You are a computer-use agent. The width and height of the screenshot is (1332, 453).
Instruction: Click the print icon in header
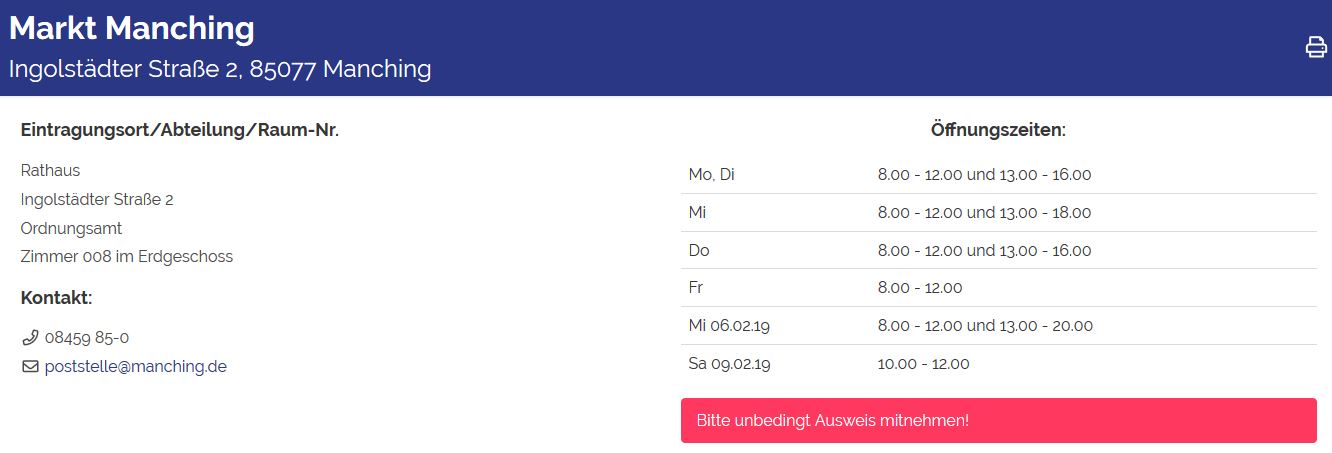1316,47
